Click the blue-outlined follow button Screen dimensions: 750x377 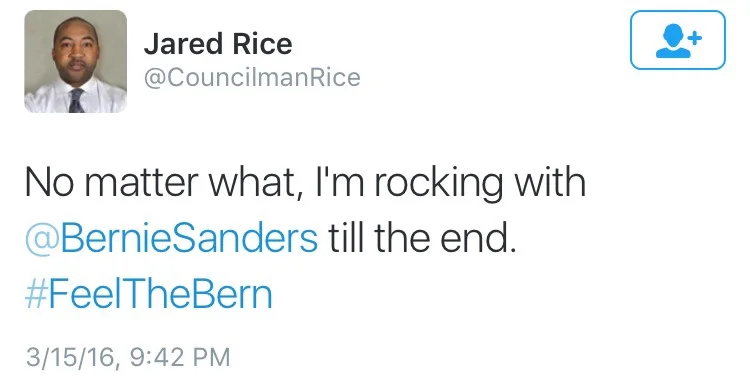[677, 40]
